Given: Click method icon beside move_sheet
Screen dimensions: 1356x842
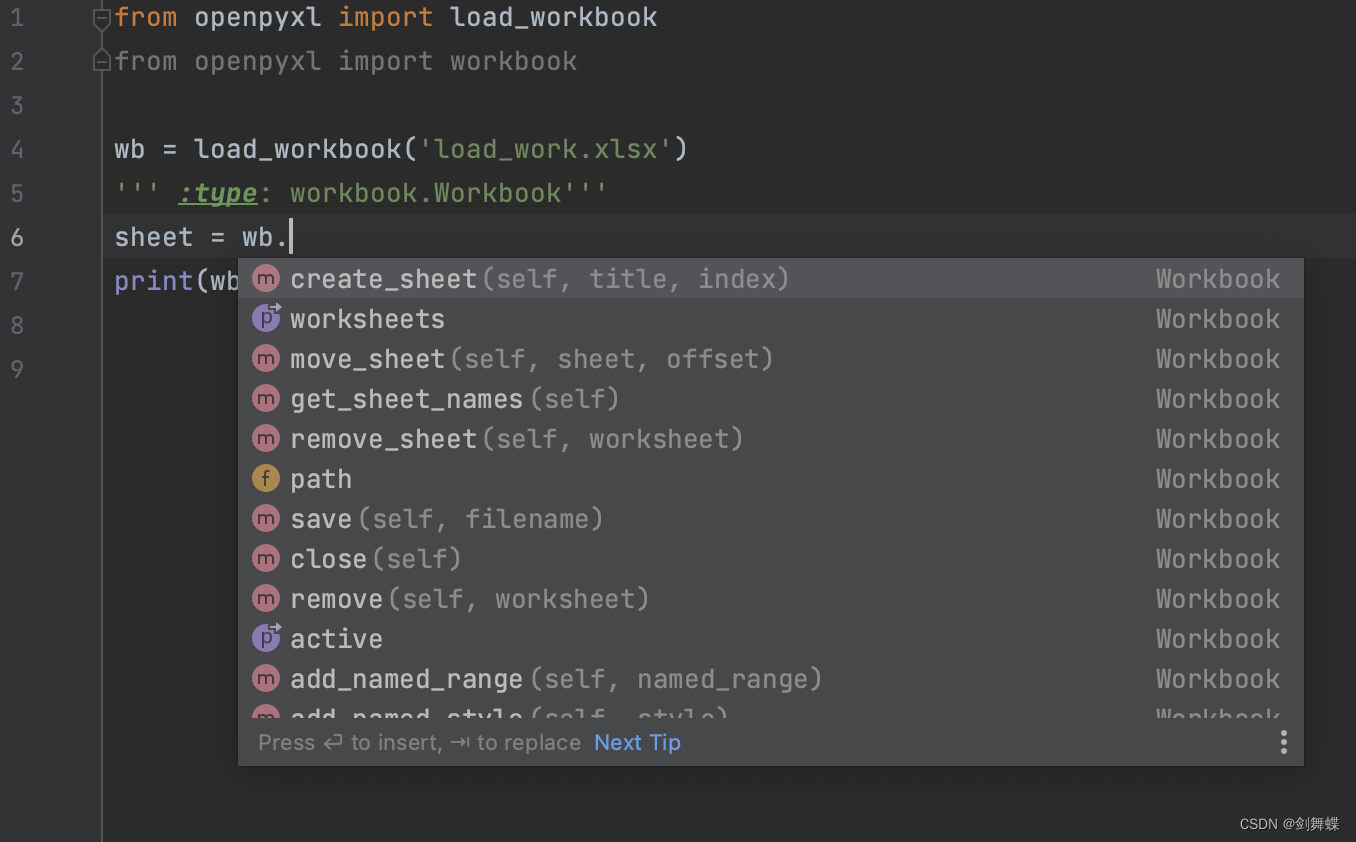Looking at the screenshot, I should [x=265, y=358].
